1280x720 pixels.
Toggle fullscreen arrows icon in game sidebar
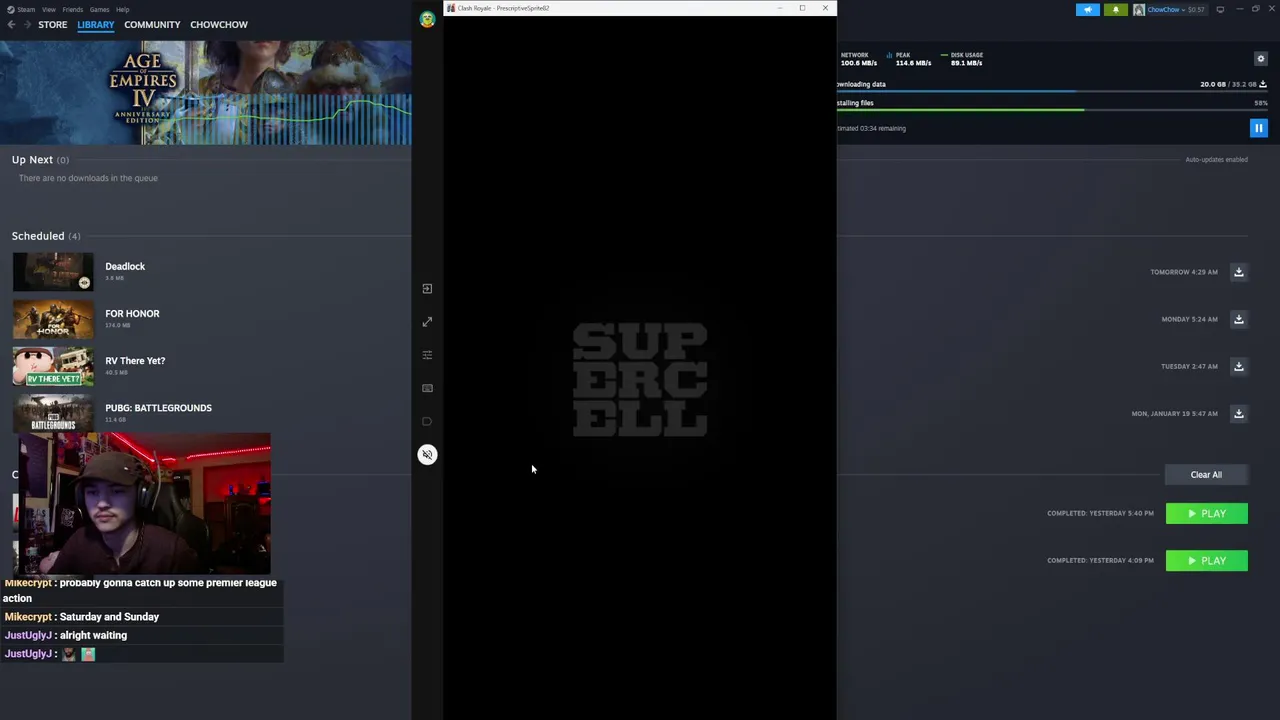(x=427, y=322)
